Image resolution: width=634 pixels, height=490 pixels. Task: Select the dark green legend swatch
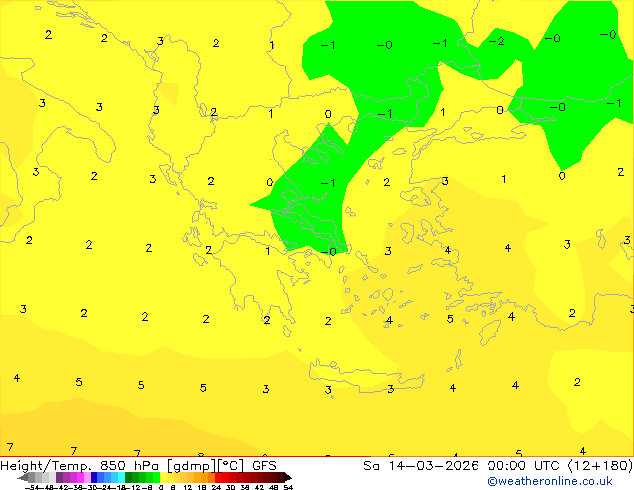128,477
